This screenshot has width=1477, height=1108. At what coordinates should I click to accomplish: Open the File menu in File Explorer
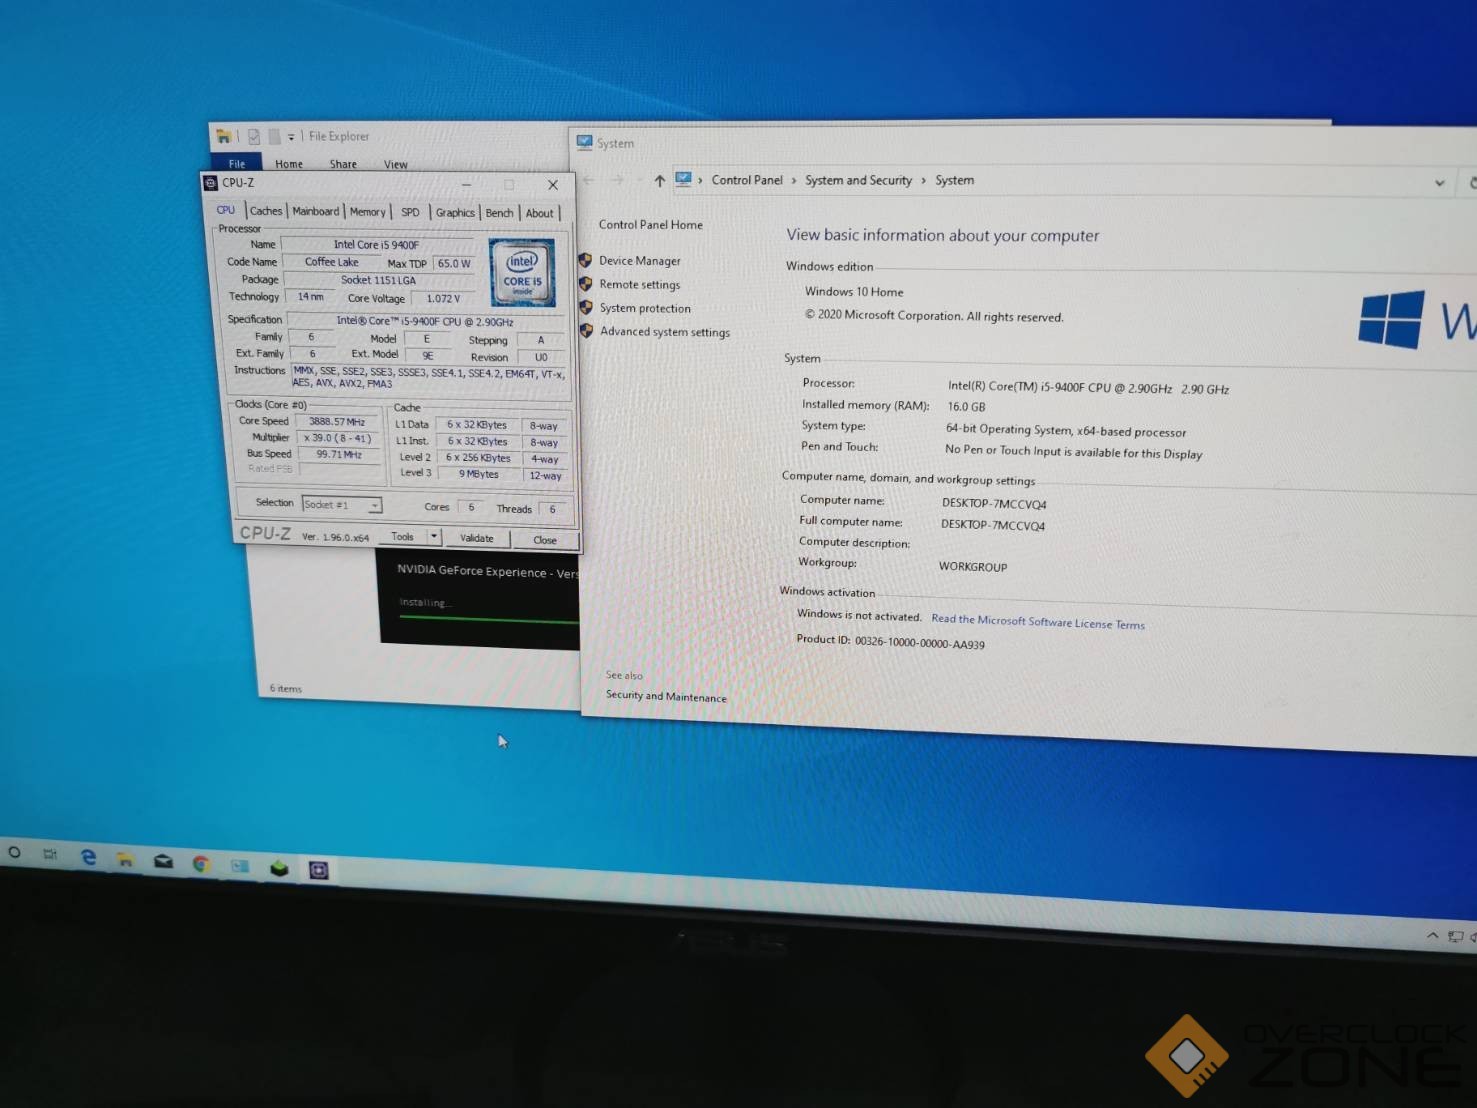click(x=237, y=163)
